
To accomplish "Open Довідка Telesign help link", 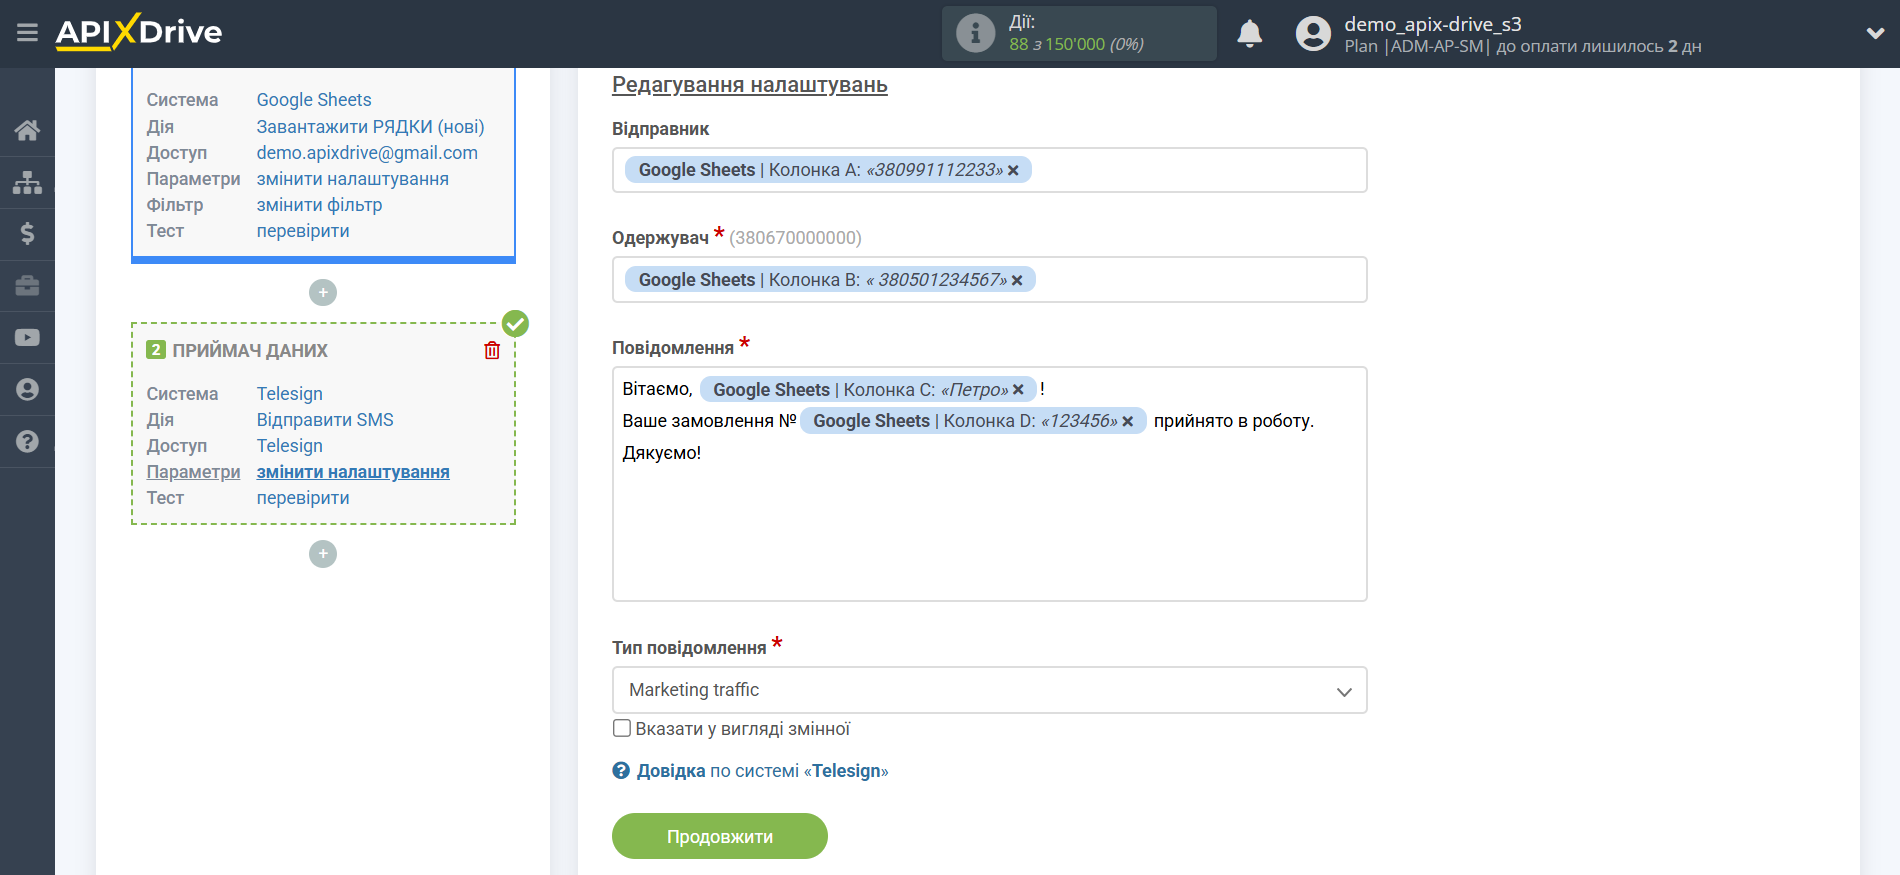I will point(762,771).
